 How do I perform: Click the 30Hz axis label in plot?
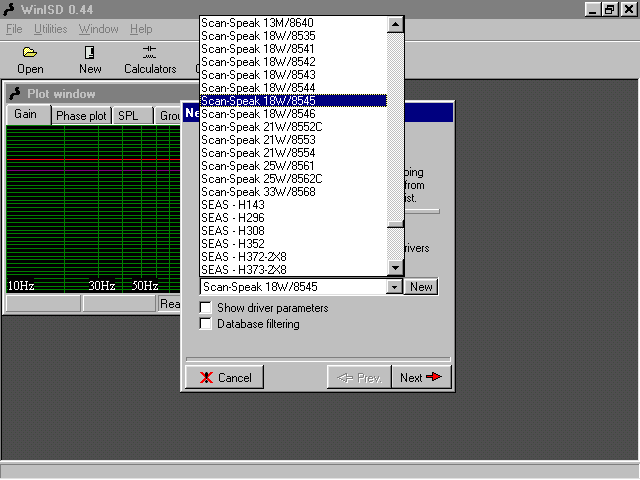click(x=102, y=285)
